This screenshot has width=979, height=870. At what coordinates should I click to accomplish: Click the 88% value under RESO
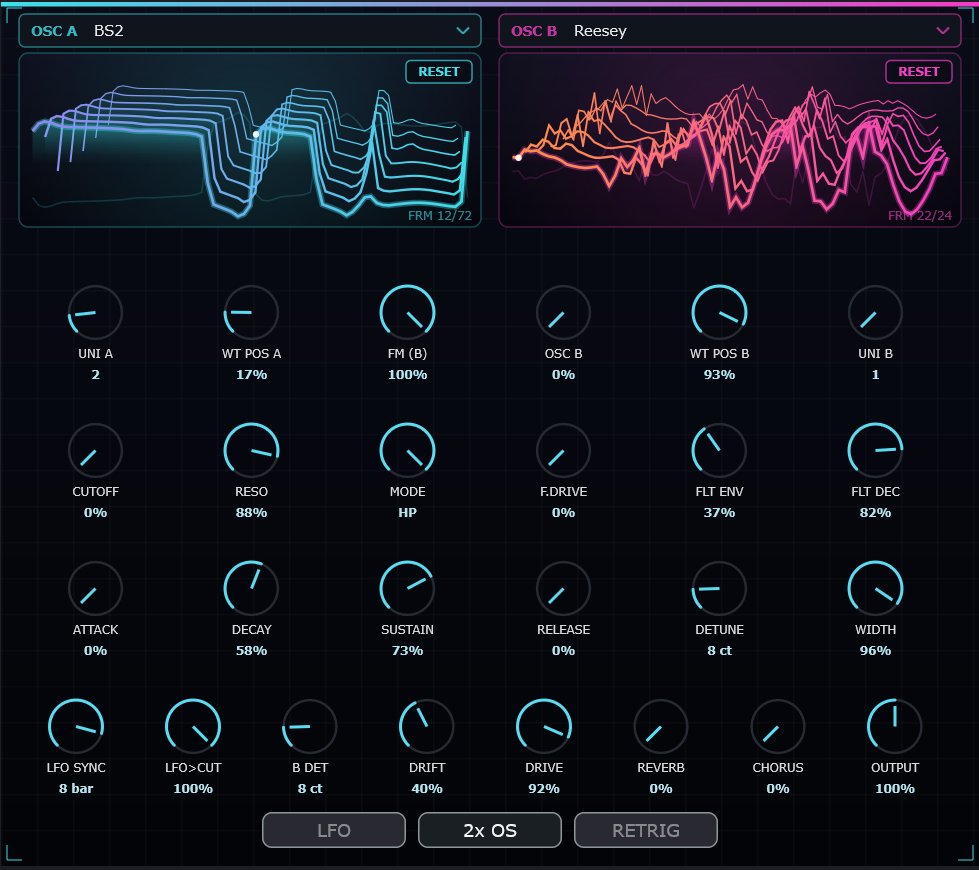252,513
